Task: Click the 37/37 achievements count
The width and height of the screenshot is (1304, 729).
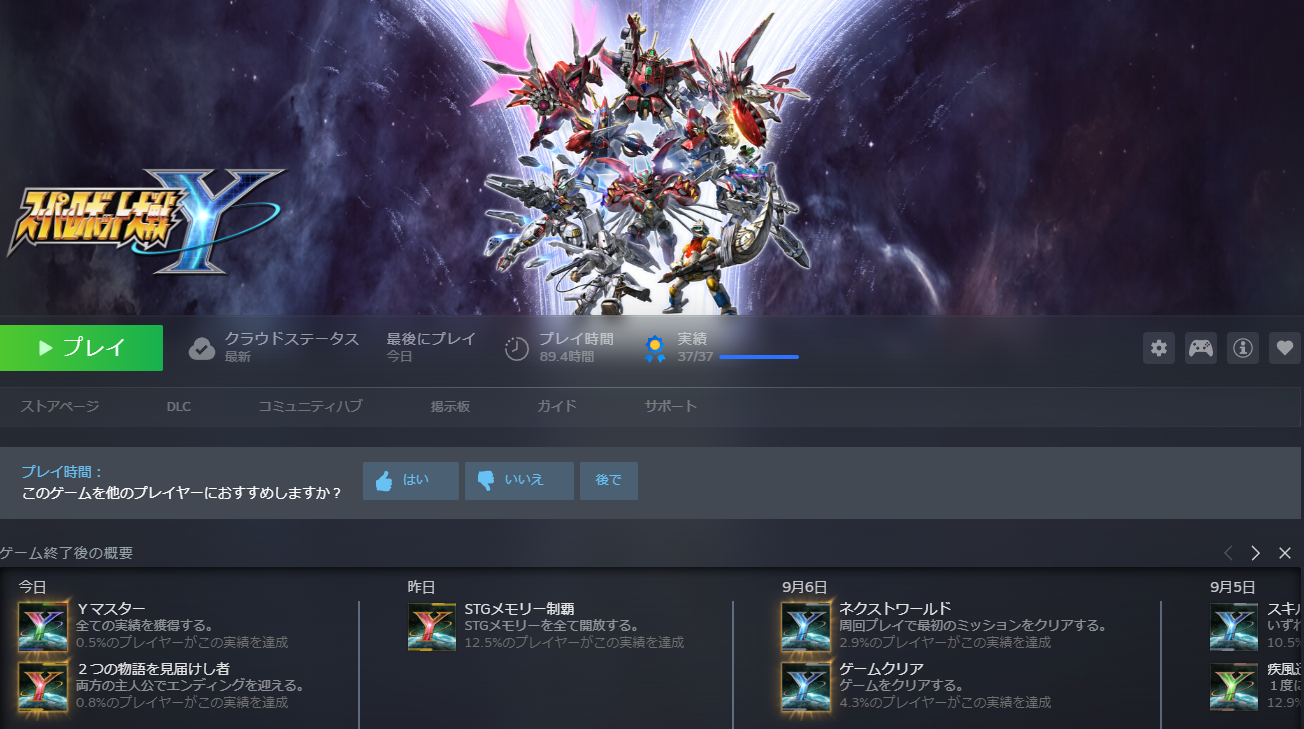Action: pyautogui.click(x=695, y=357)
